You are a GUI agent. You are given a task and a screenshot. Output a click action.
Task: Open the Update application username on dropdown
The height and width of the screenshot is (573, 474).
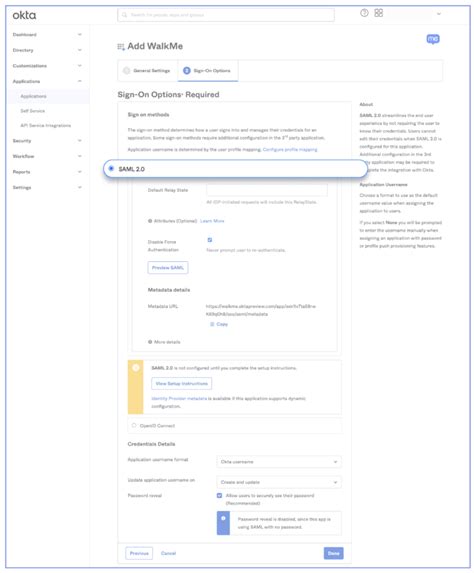[279, 482]
